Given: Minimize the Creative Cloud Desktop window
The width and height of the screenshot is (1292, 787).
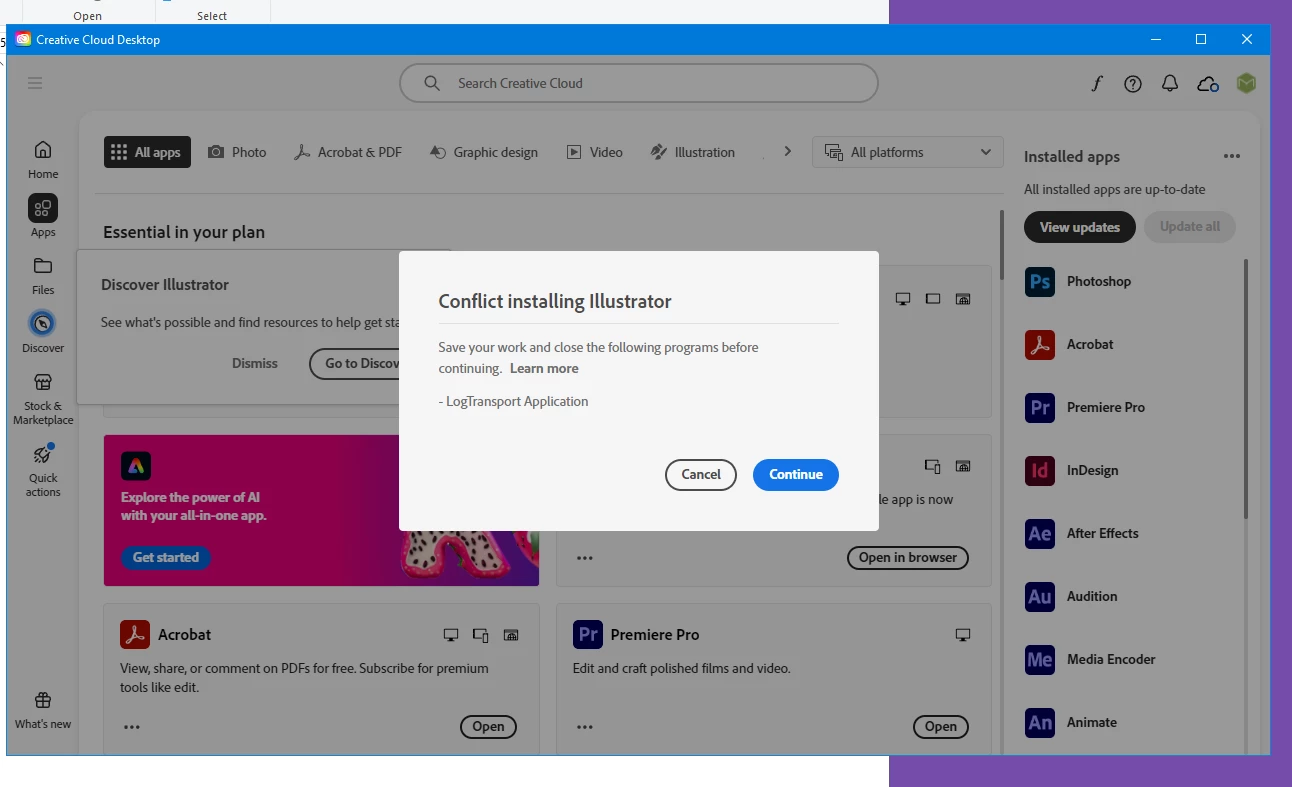Looking at the screenshot, I should [1156, 40].
